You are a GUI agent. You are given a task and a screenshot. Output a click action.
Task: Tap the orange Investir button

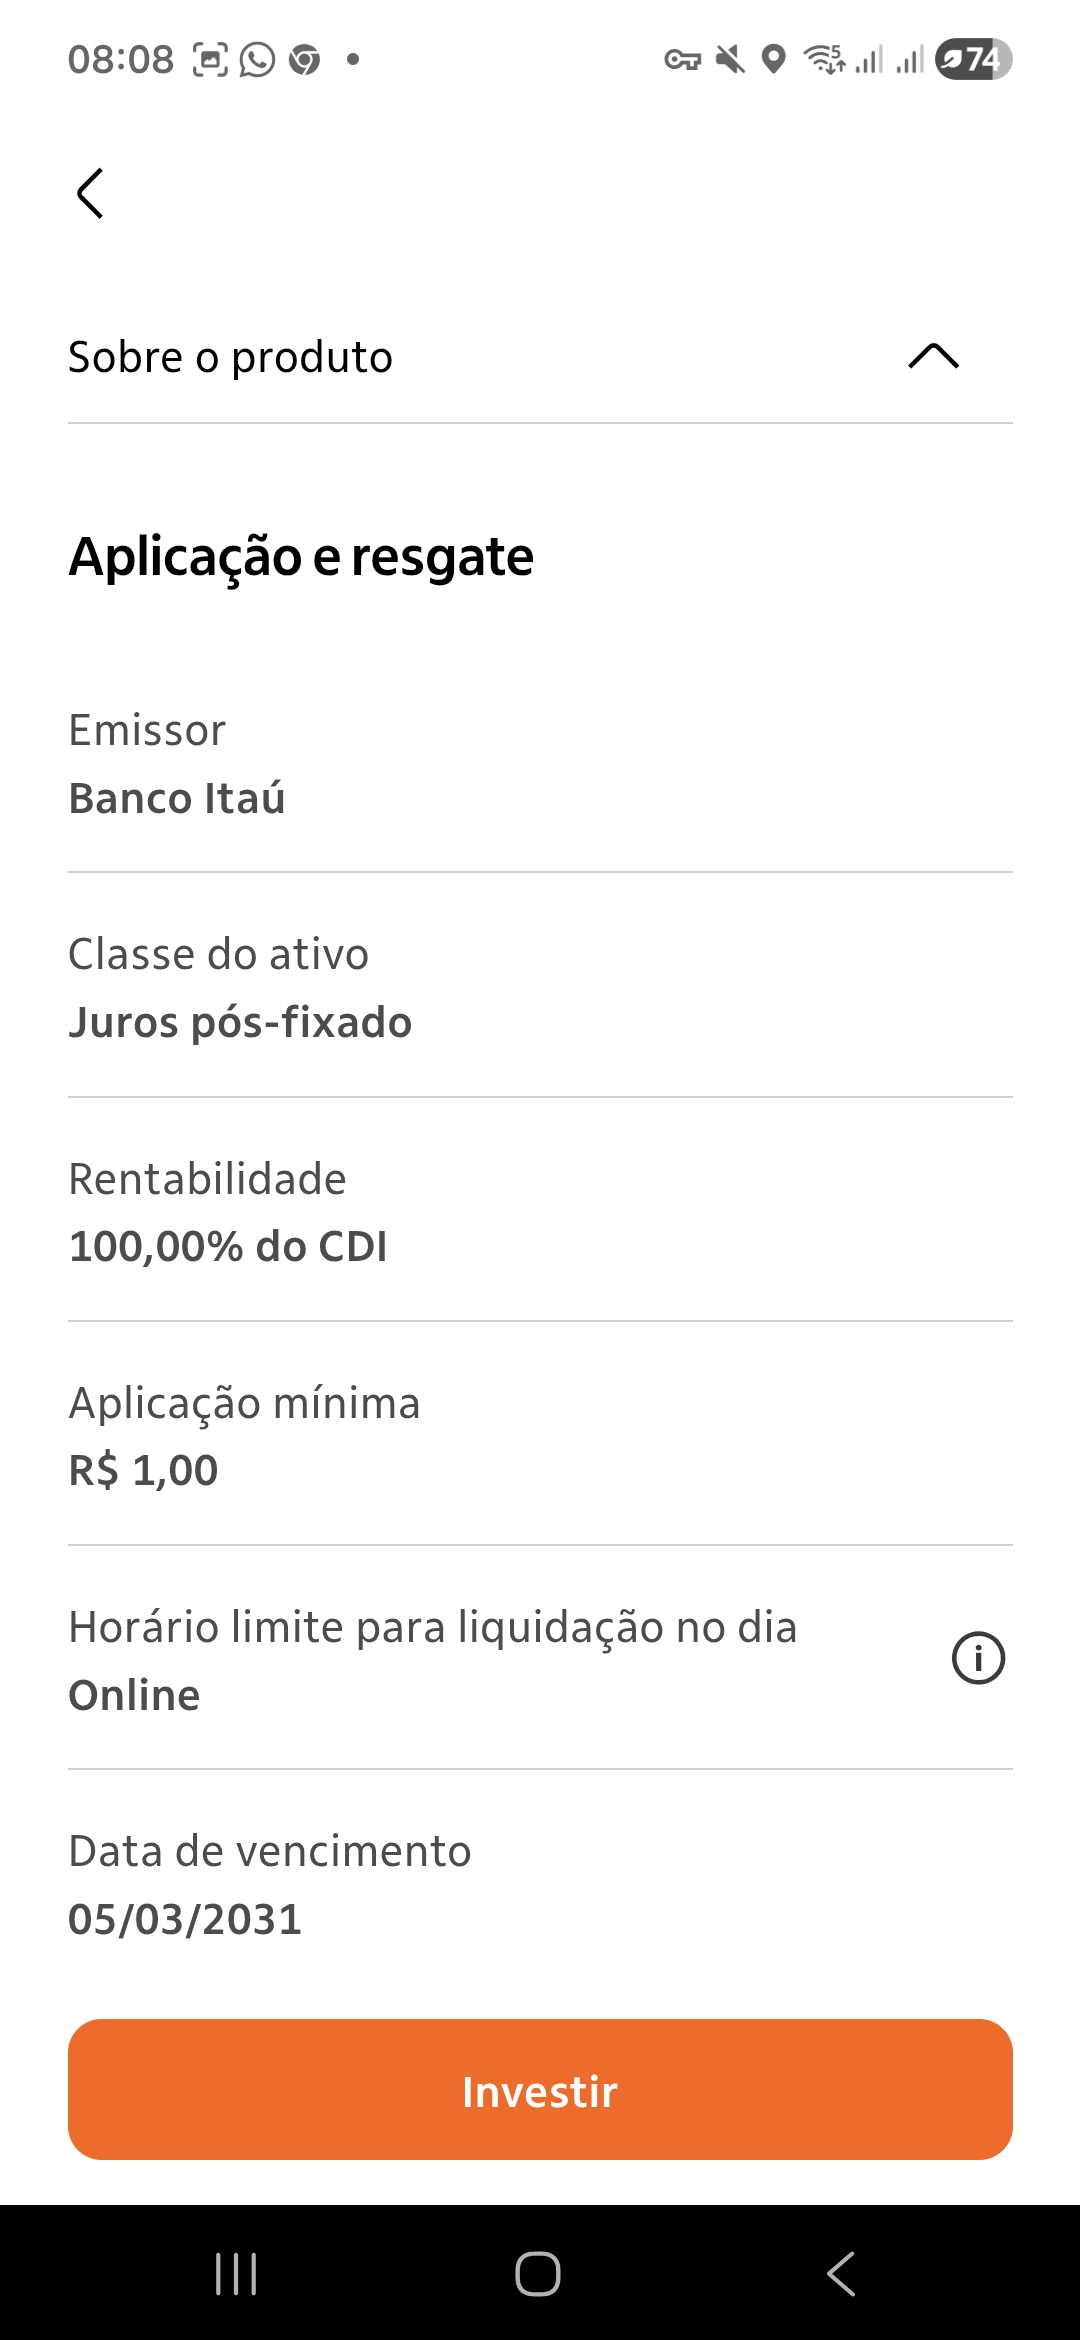(x=540, y=2090)
